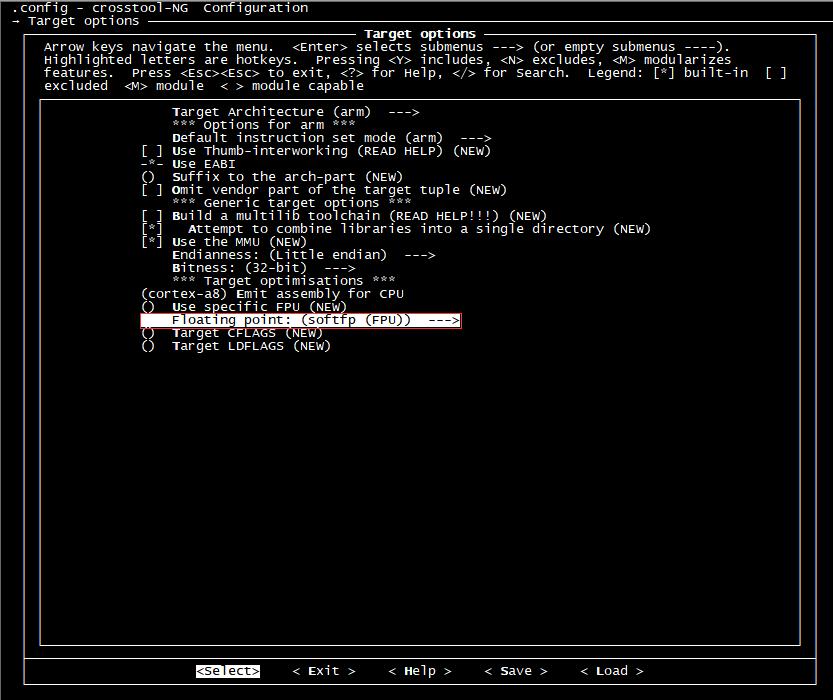The width and height of the screenshot is (833, 700).
Task: Toggle Attempt to combine libraries option
Action: click(396, 229)
